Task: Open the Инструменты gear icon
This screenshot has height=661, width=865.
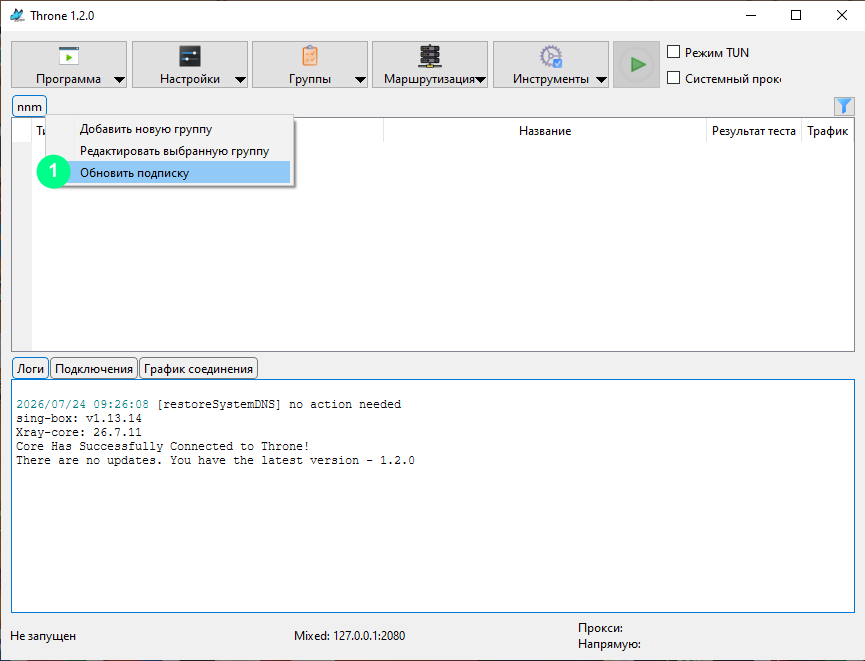Action: pos(551,56)
